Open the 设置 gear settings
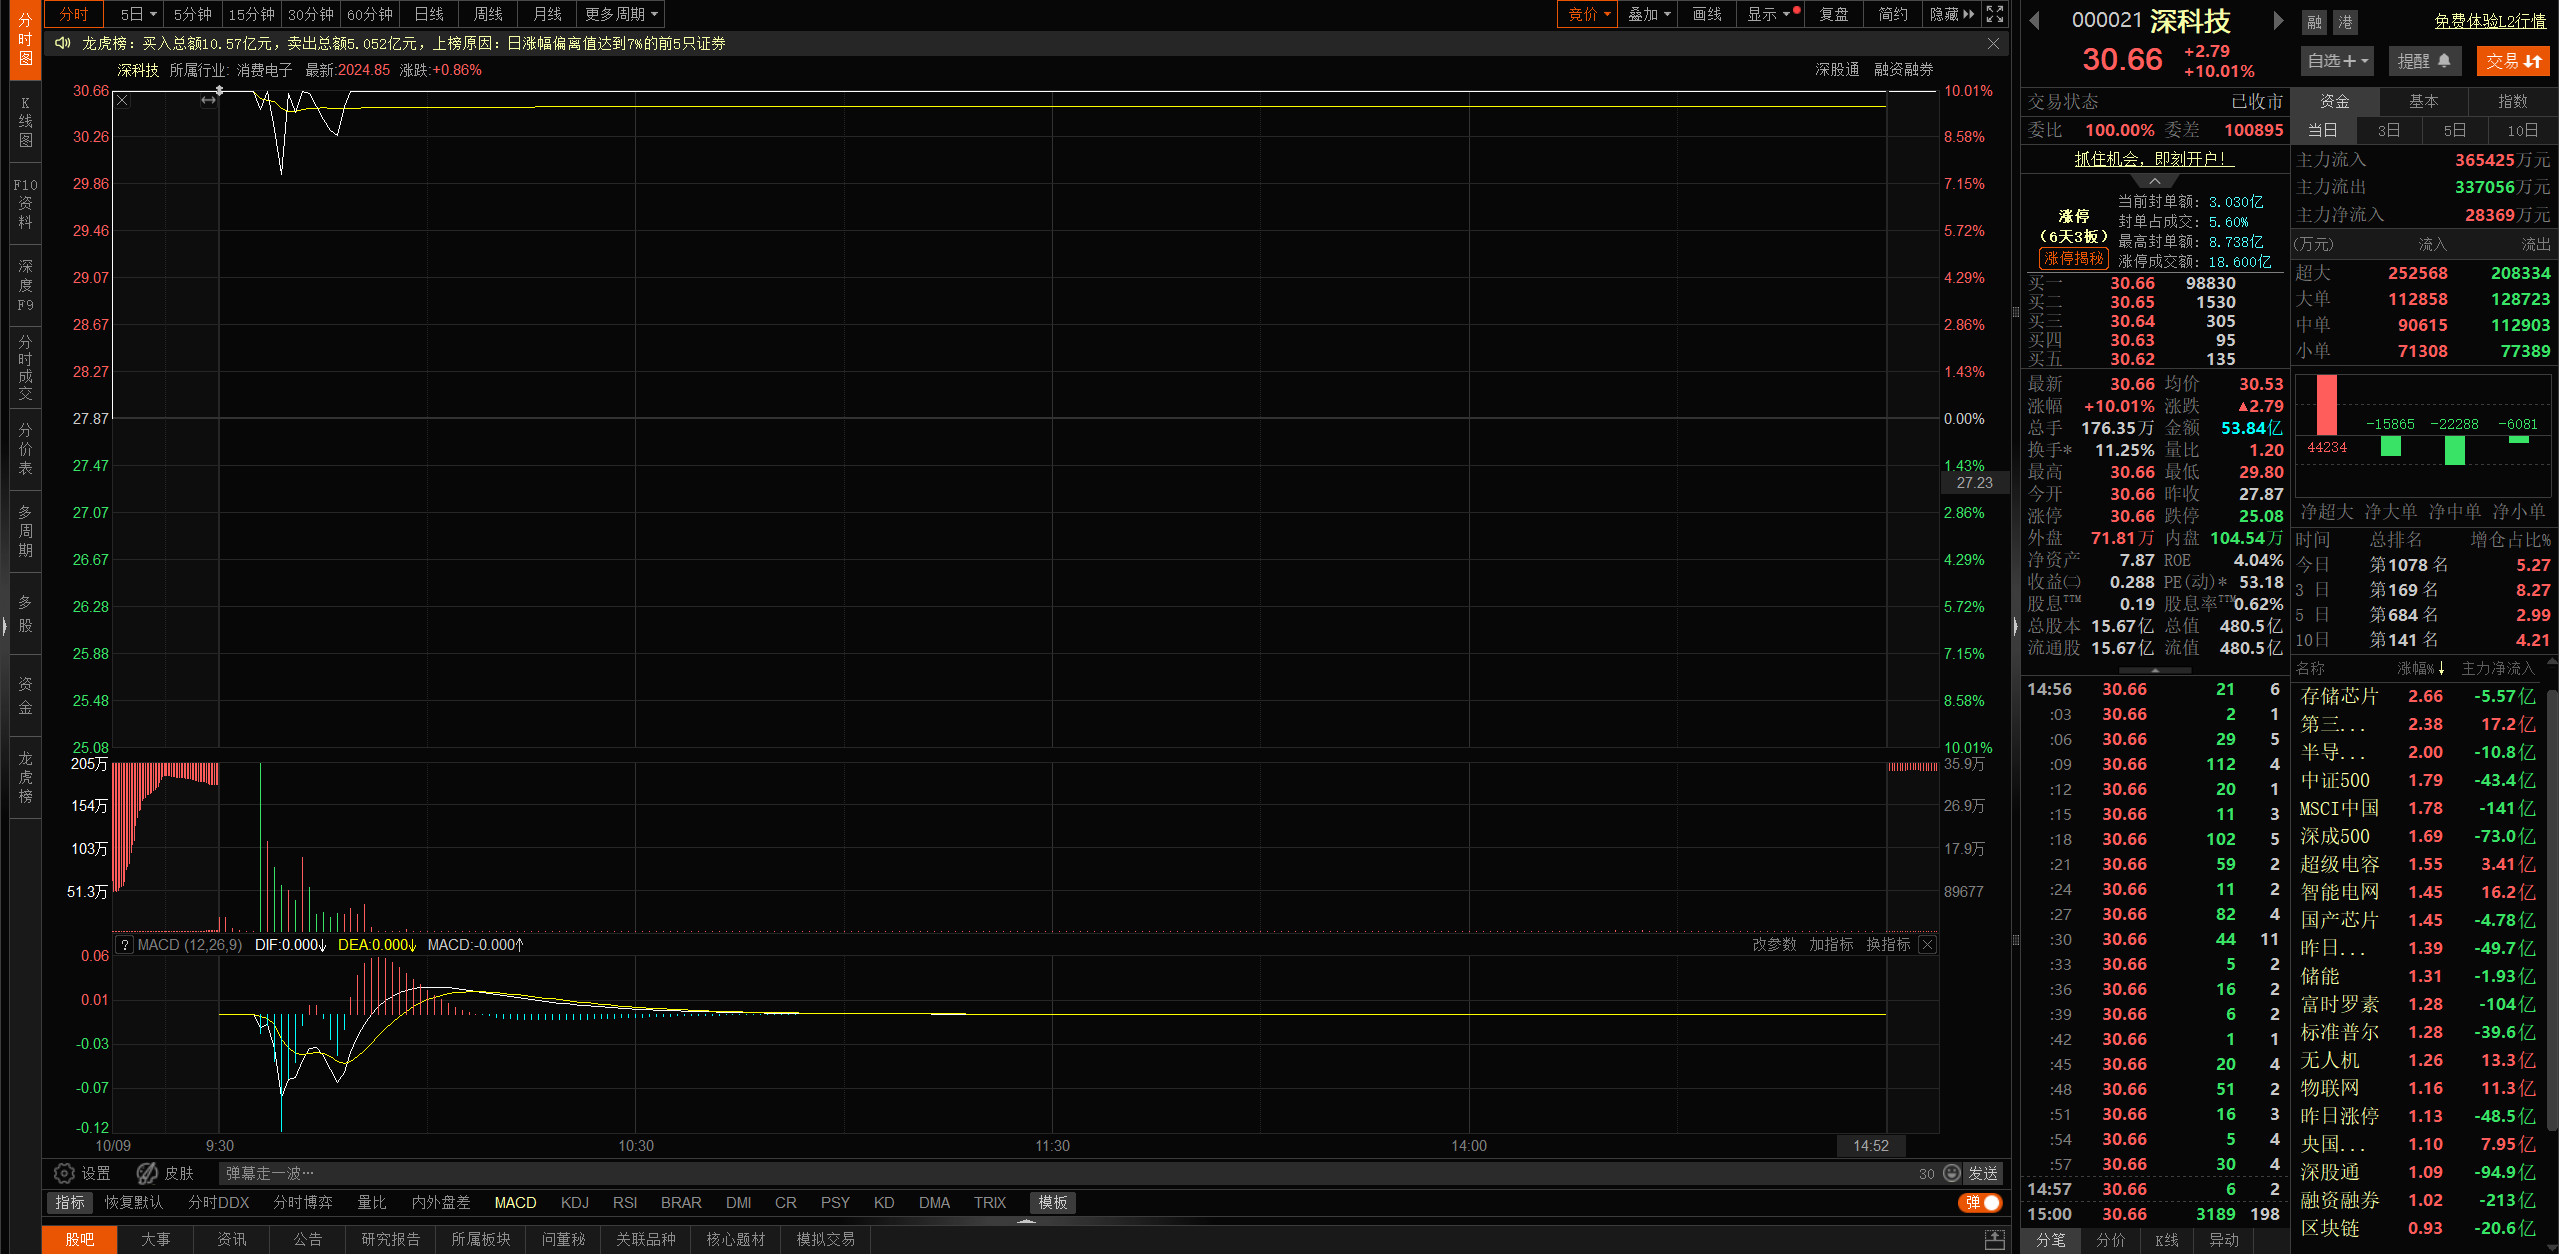 click(x=64, y=1173)
